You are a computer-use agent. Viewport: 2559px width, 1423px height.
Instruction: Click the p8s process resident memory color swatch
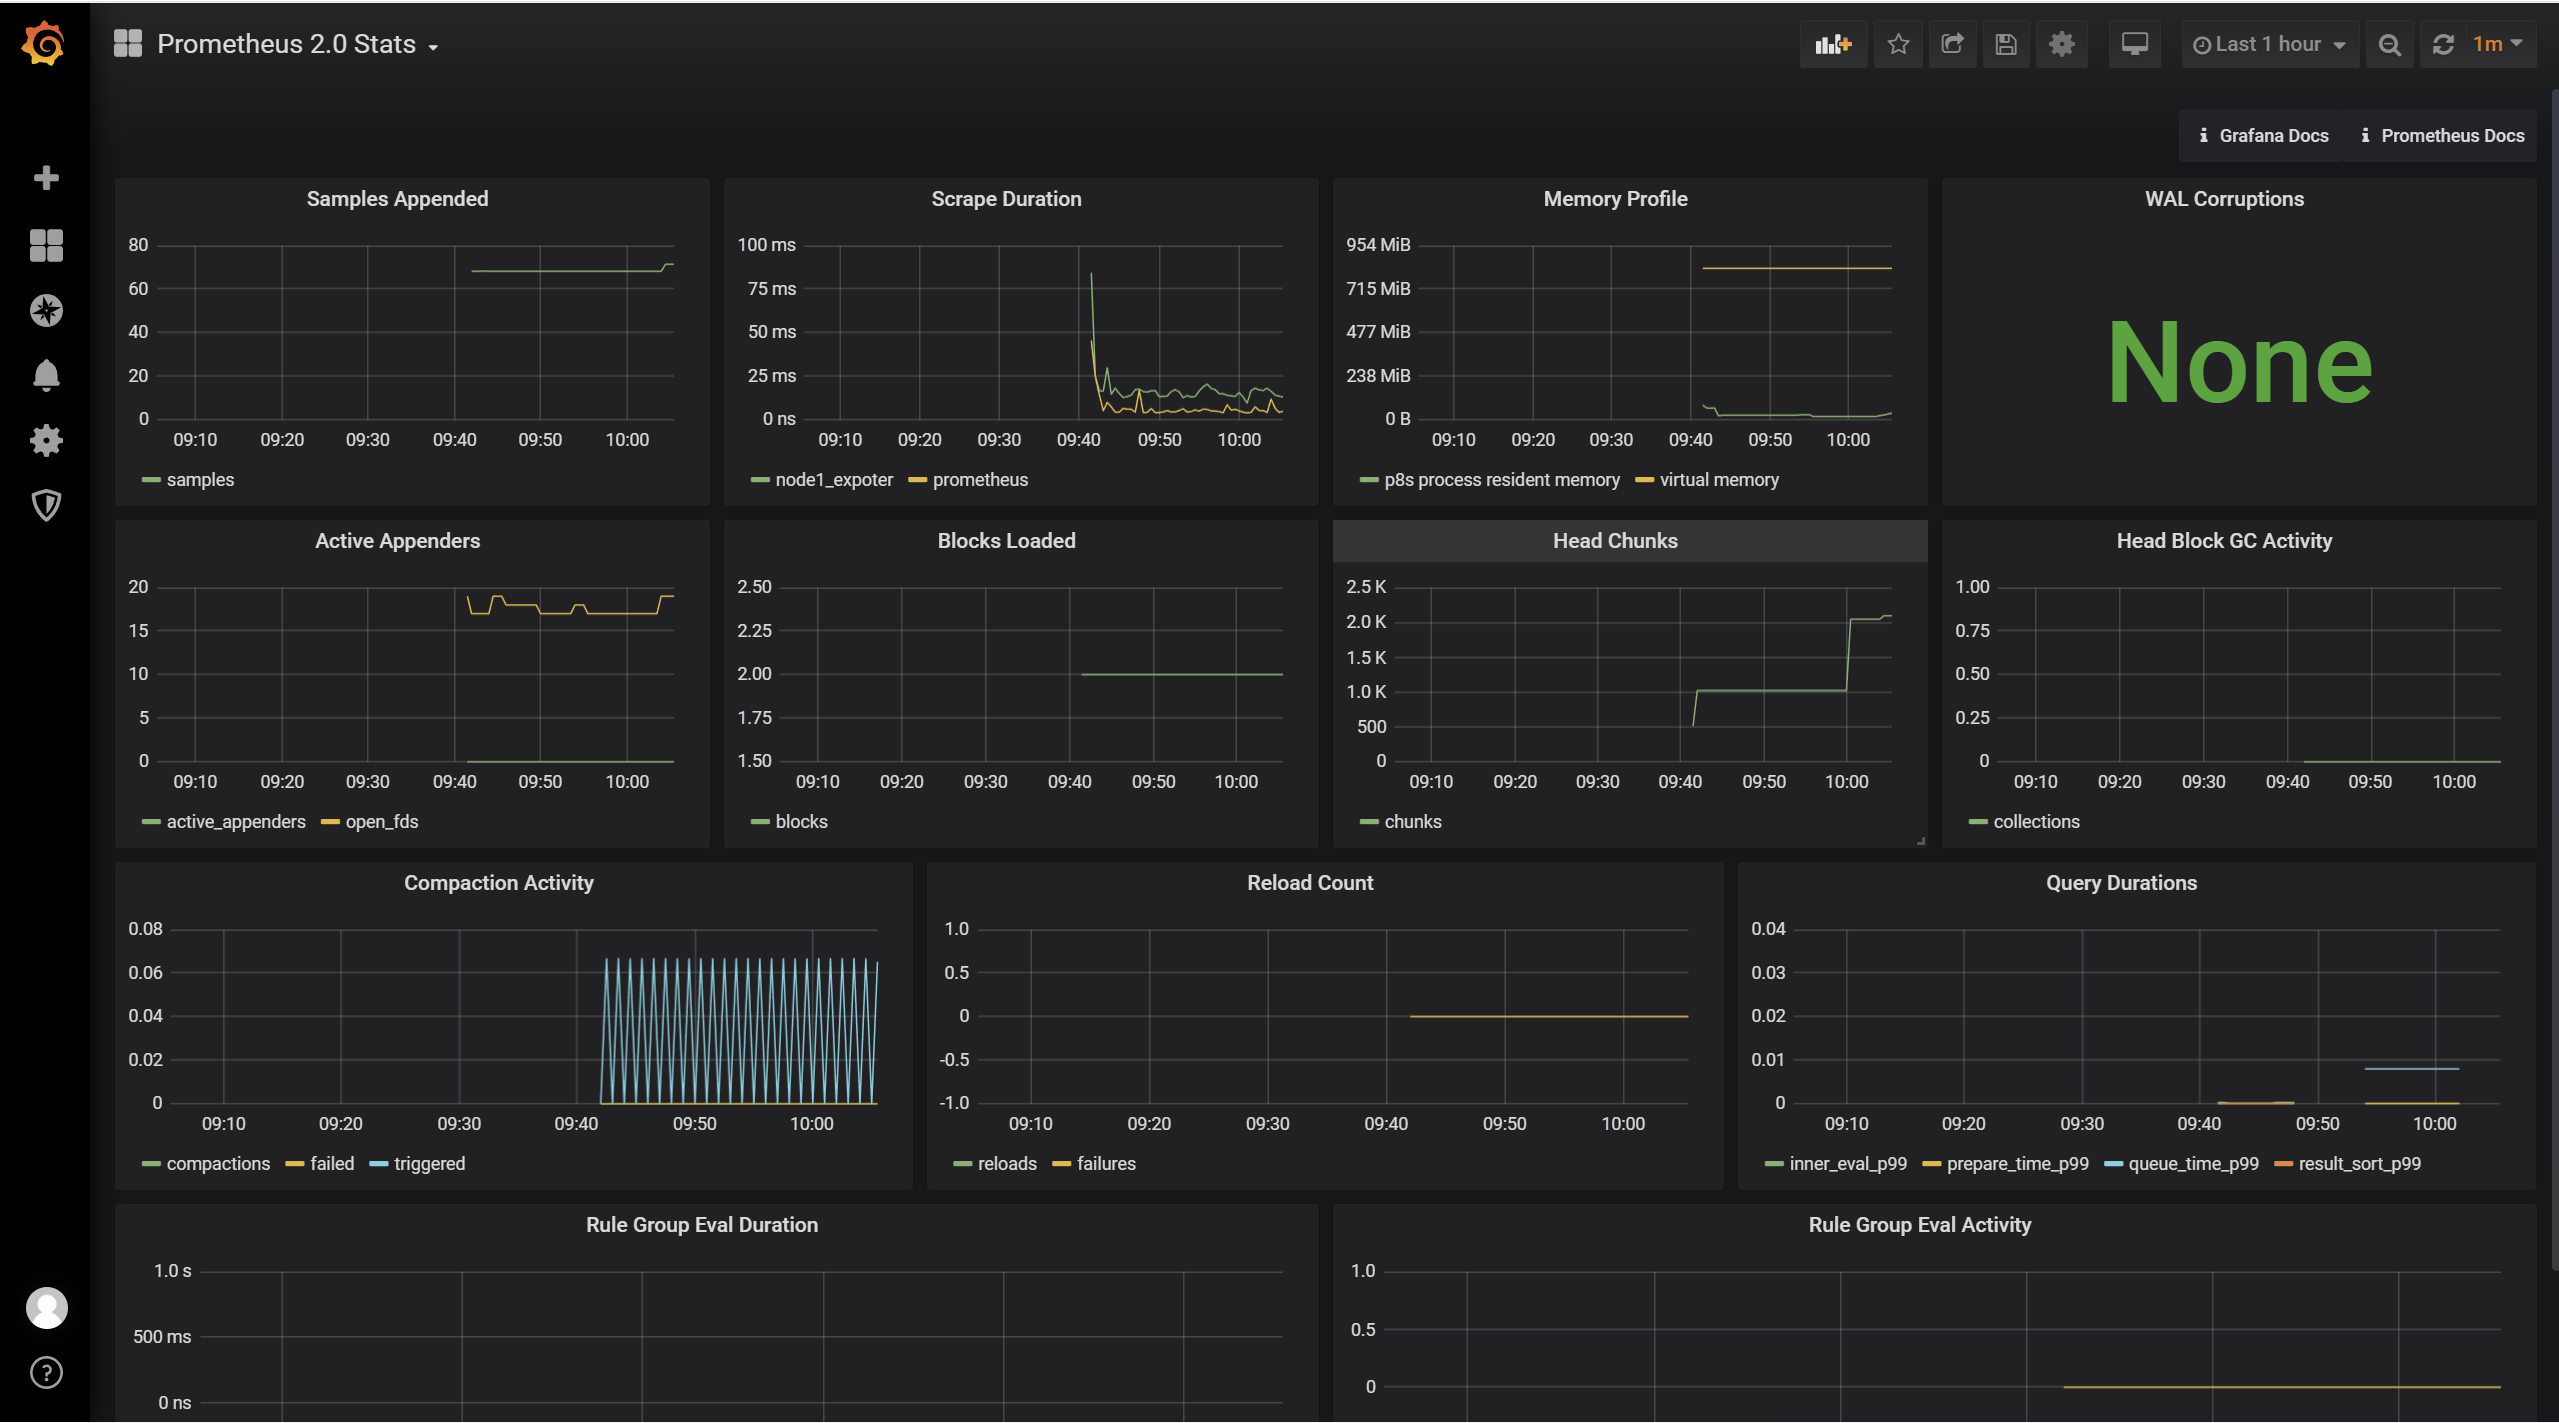pos(1369,480)
